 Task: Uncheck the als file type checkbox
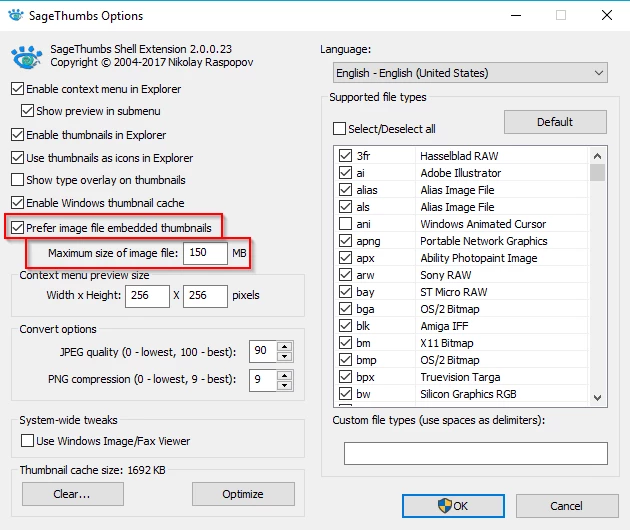coord(345,207)
